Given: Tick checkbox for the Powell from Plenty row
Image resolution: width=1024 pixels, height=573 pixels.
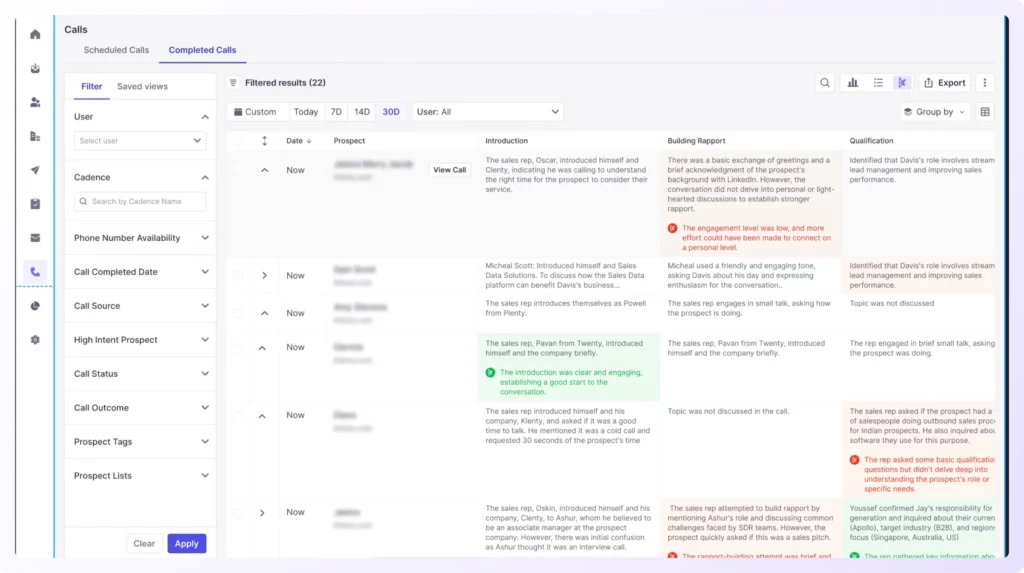Looking at the screenshot, I should (x=238, y=313).
